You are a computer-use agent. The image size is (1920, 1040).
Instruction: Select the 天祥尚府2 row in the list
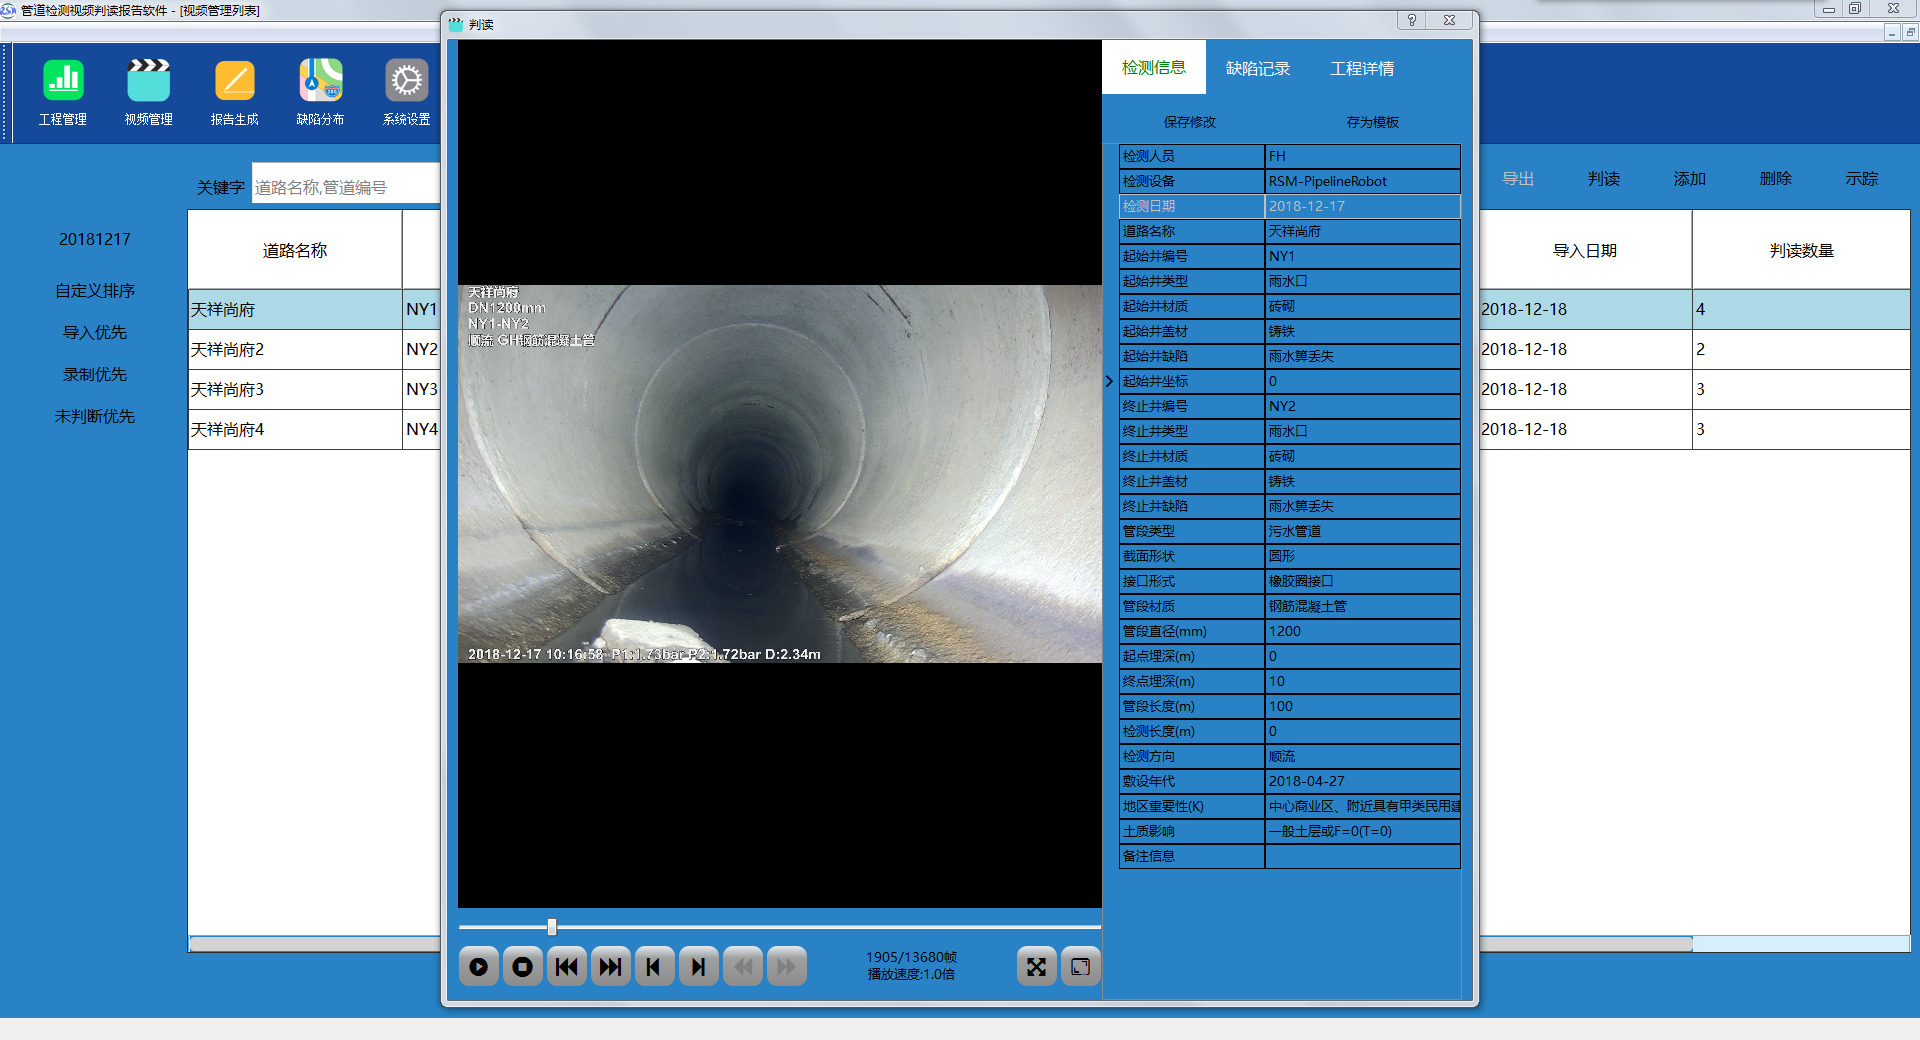tap(295, 350)
